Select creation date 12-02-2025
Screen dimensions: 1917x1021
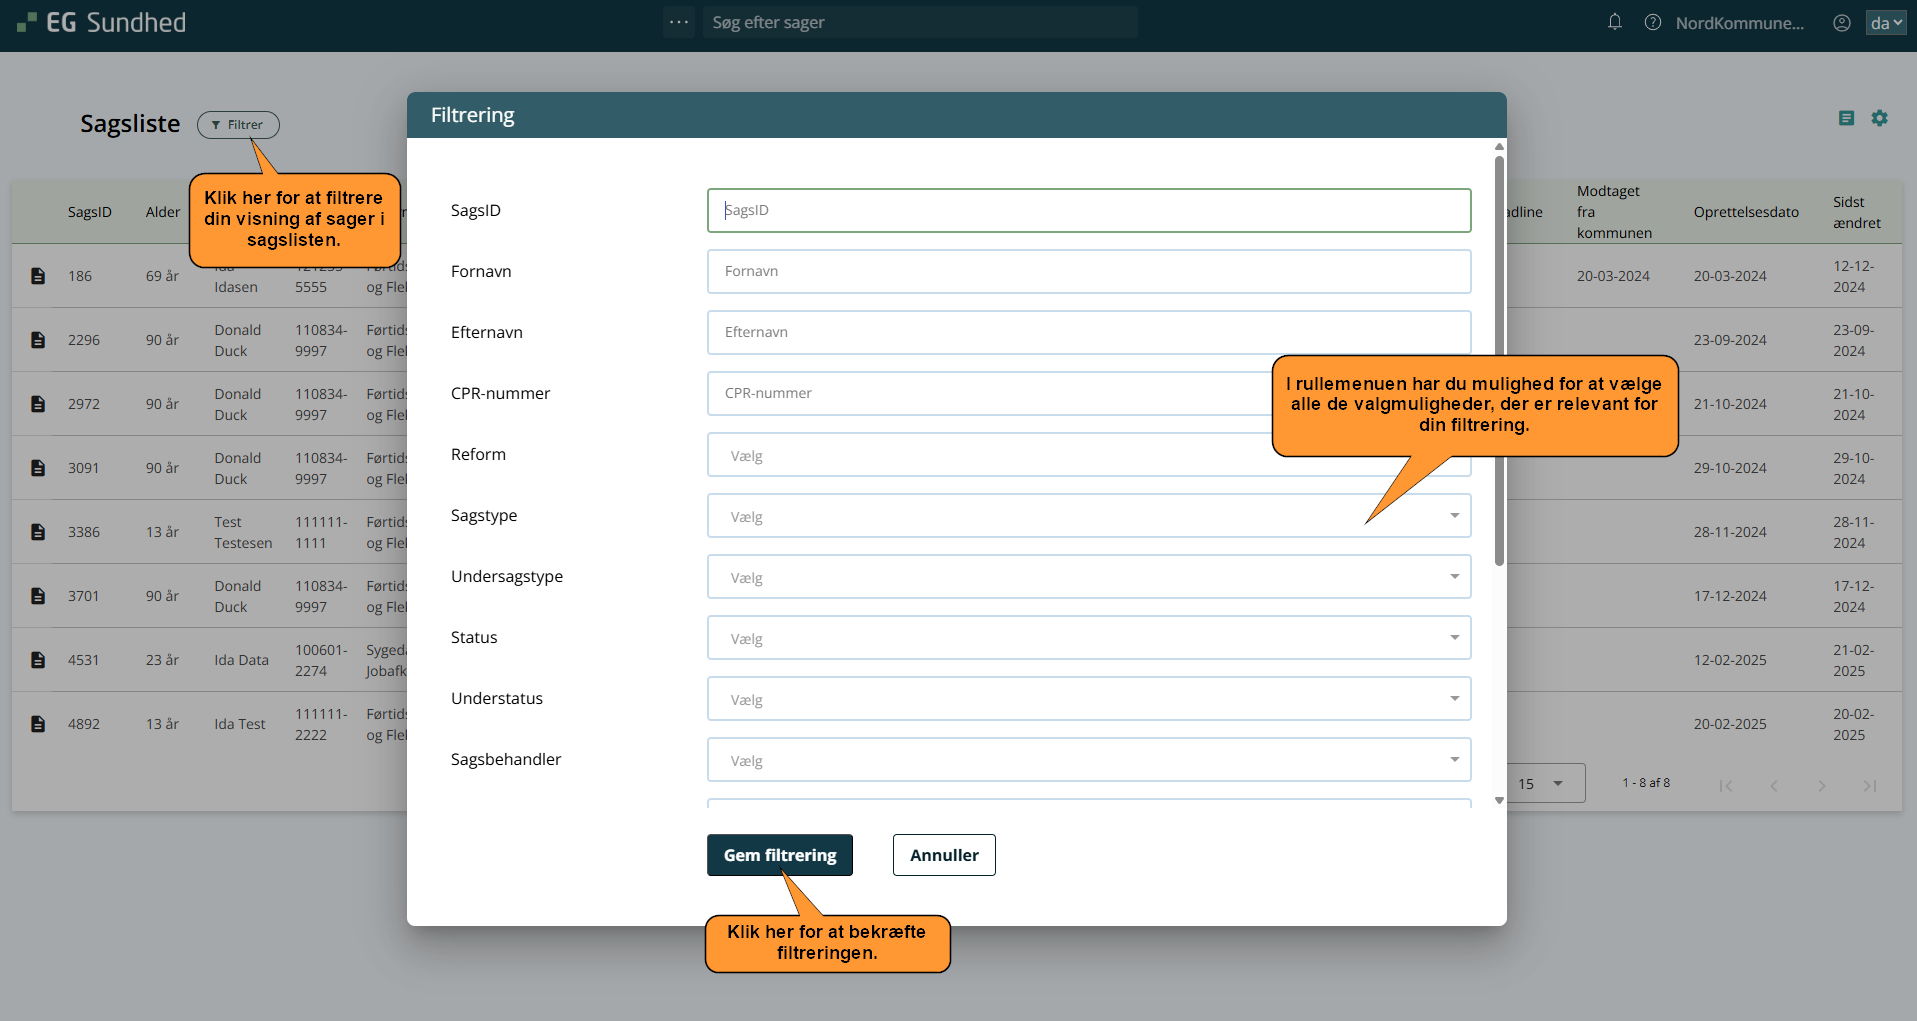(x=1730, y=660)
